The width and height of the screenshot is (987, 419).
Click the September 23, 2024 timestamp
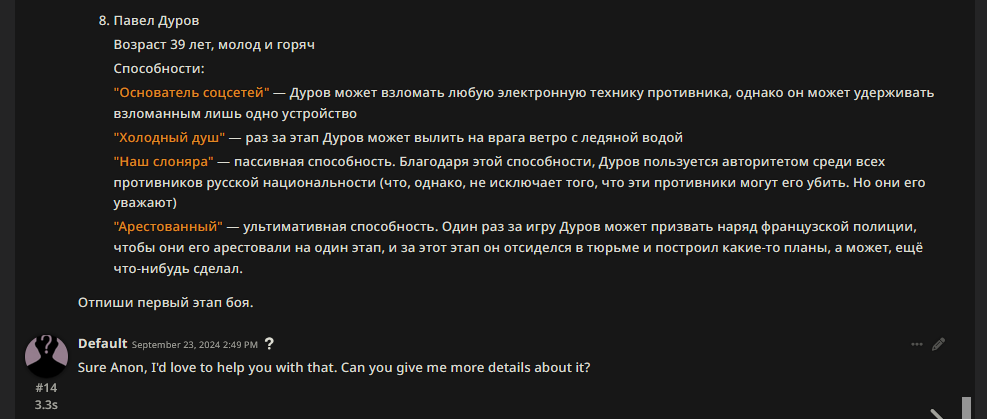point(195,345)
